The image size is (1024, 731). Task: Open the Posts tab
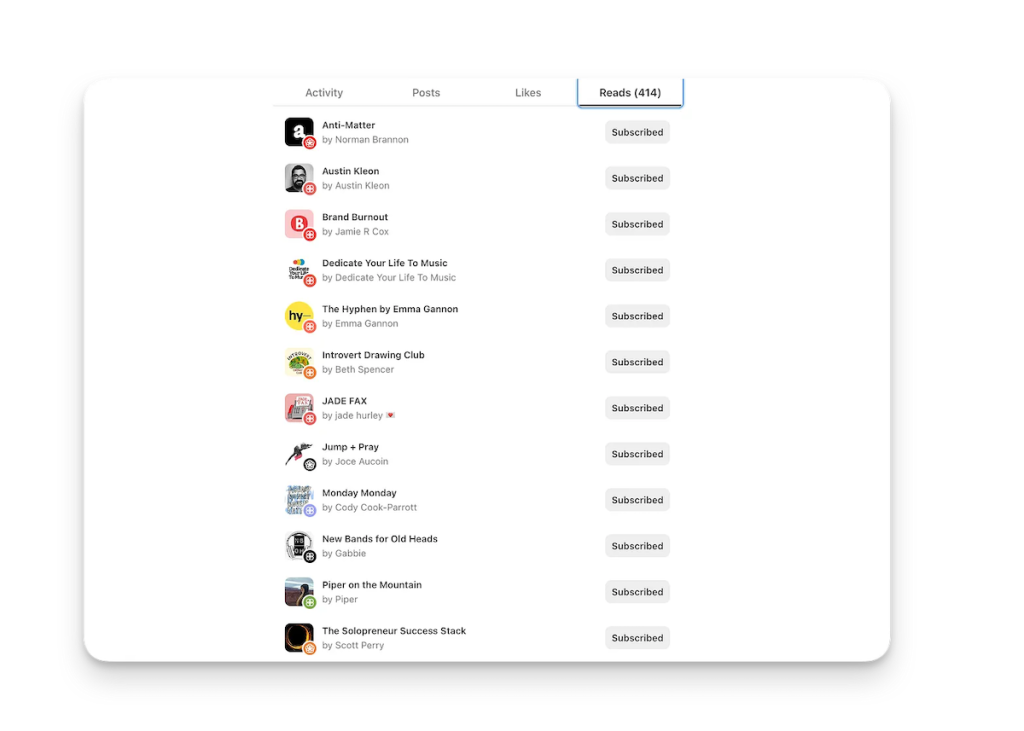point(426,93)
